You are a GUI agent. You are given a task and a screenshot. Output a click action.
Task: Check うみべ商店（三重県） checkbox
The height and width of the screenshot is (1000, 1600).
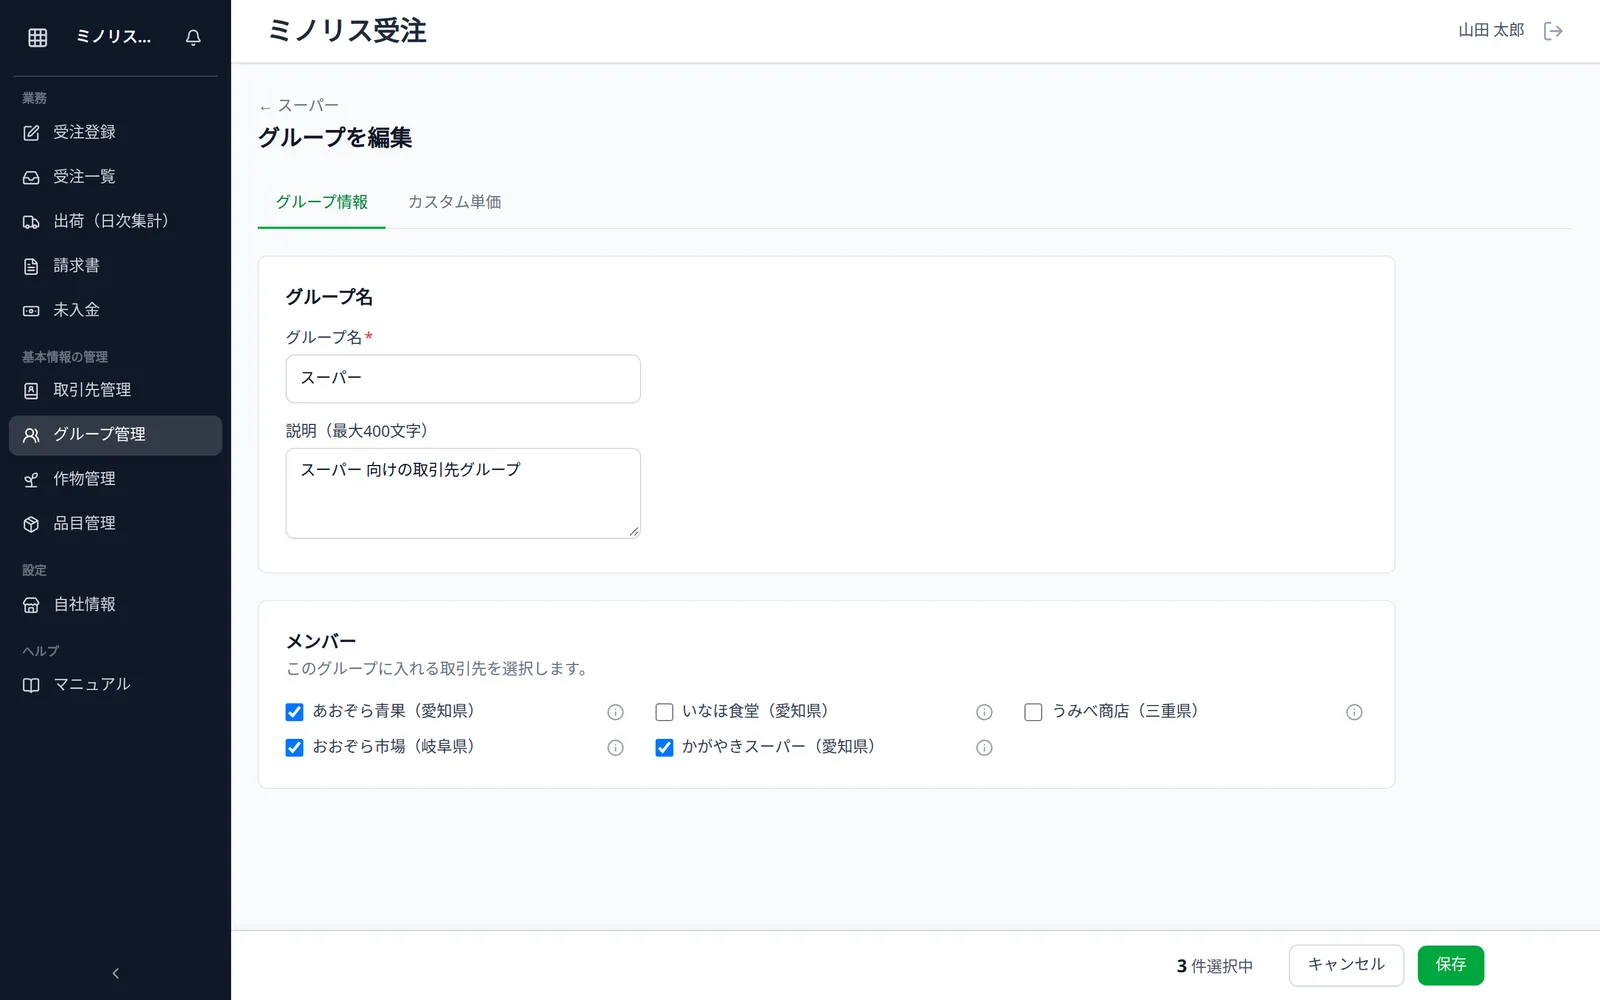[1033, 712]
